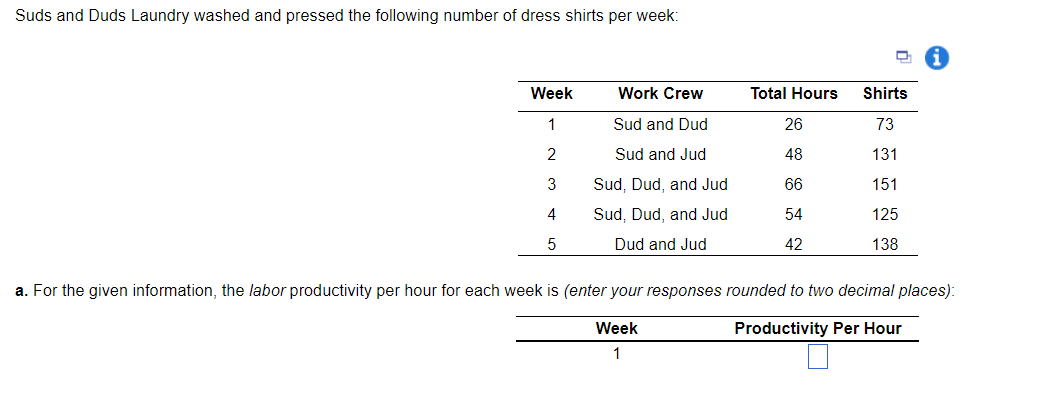This screenshot has height=417, width=1050.
Task: Select the Sud and Jud crew cell
Action: pos(660,155)
